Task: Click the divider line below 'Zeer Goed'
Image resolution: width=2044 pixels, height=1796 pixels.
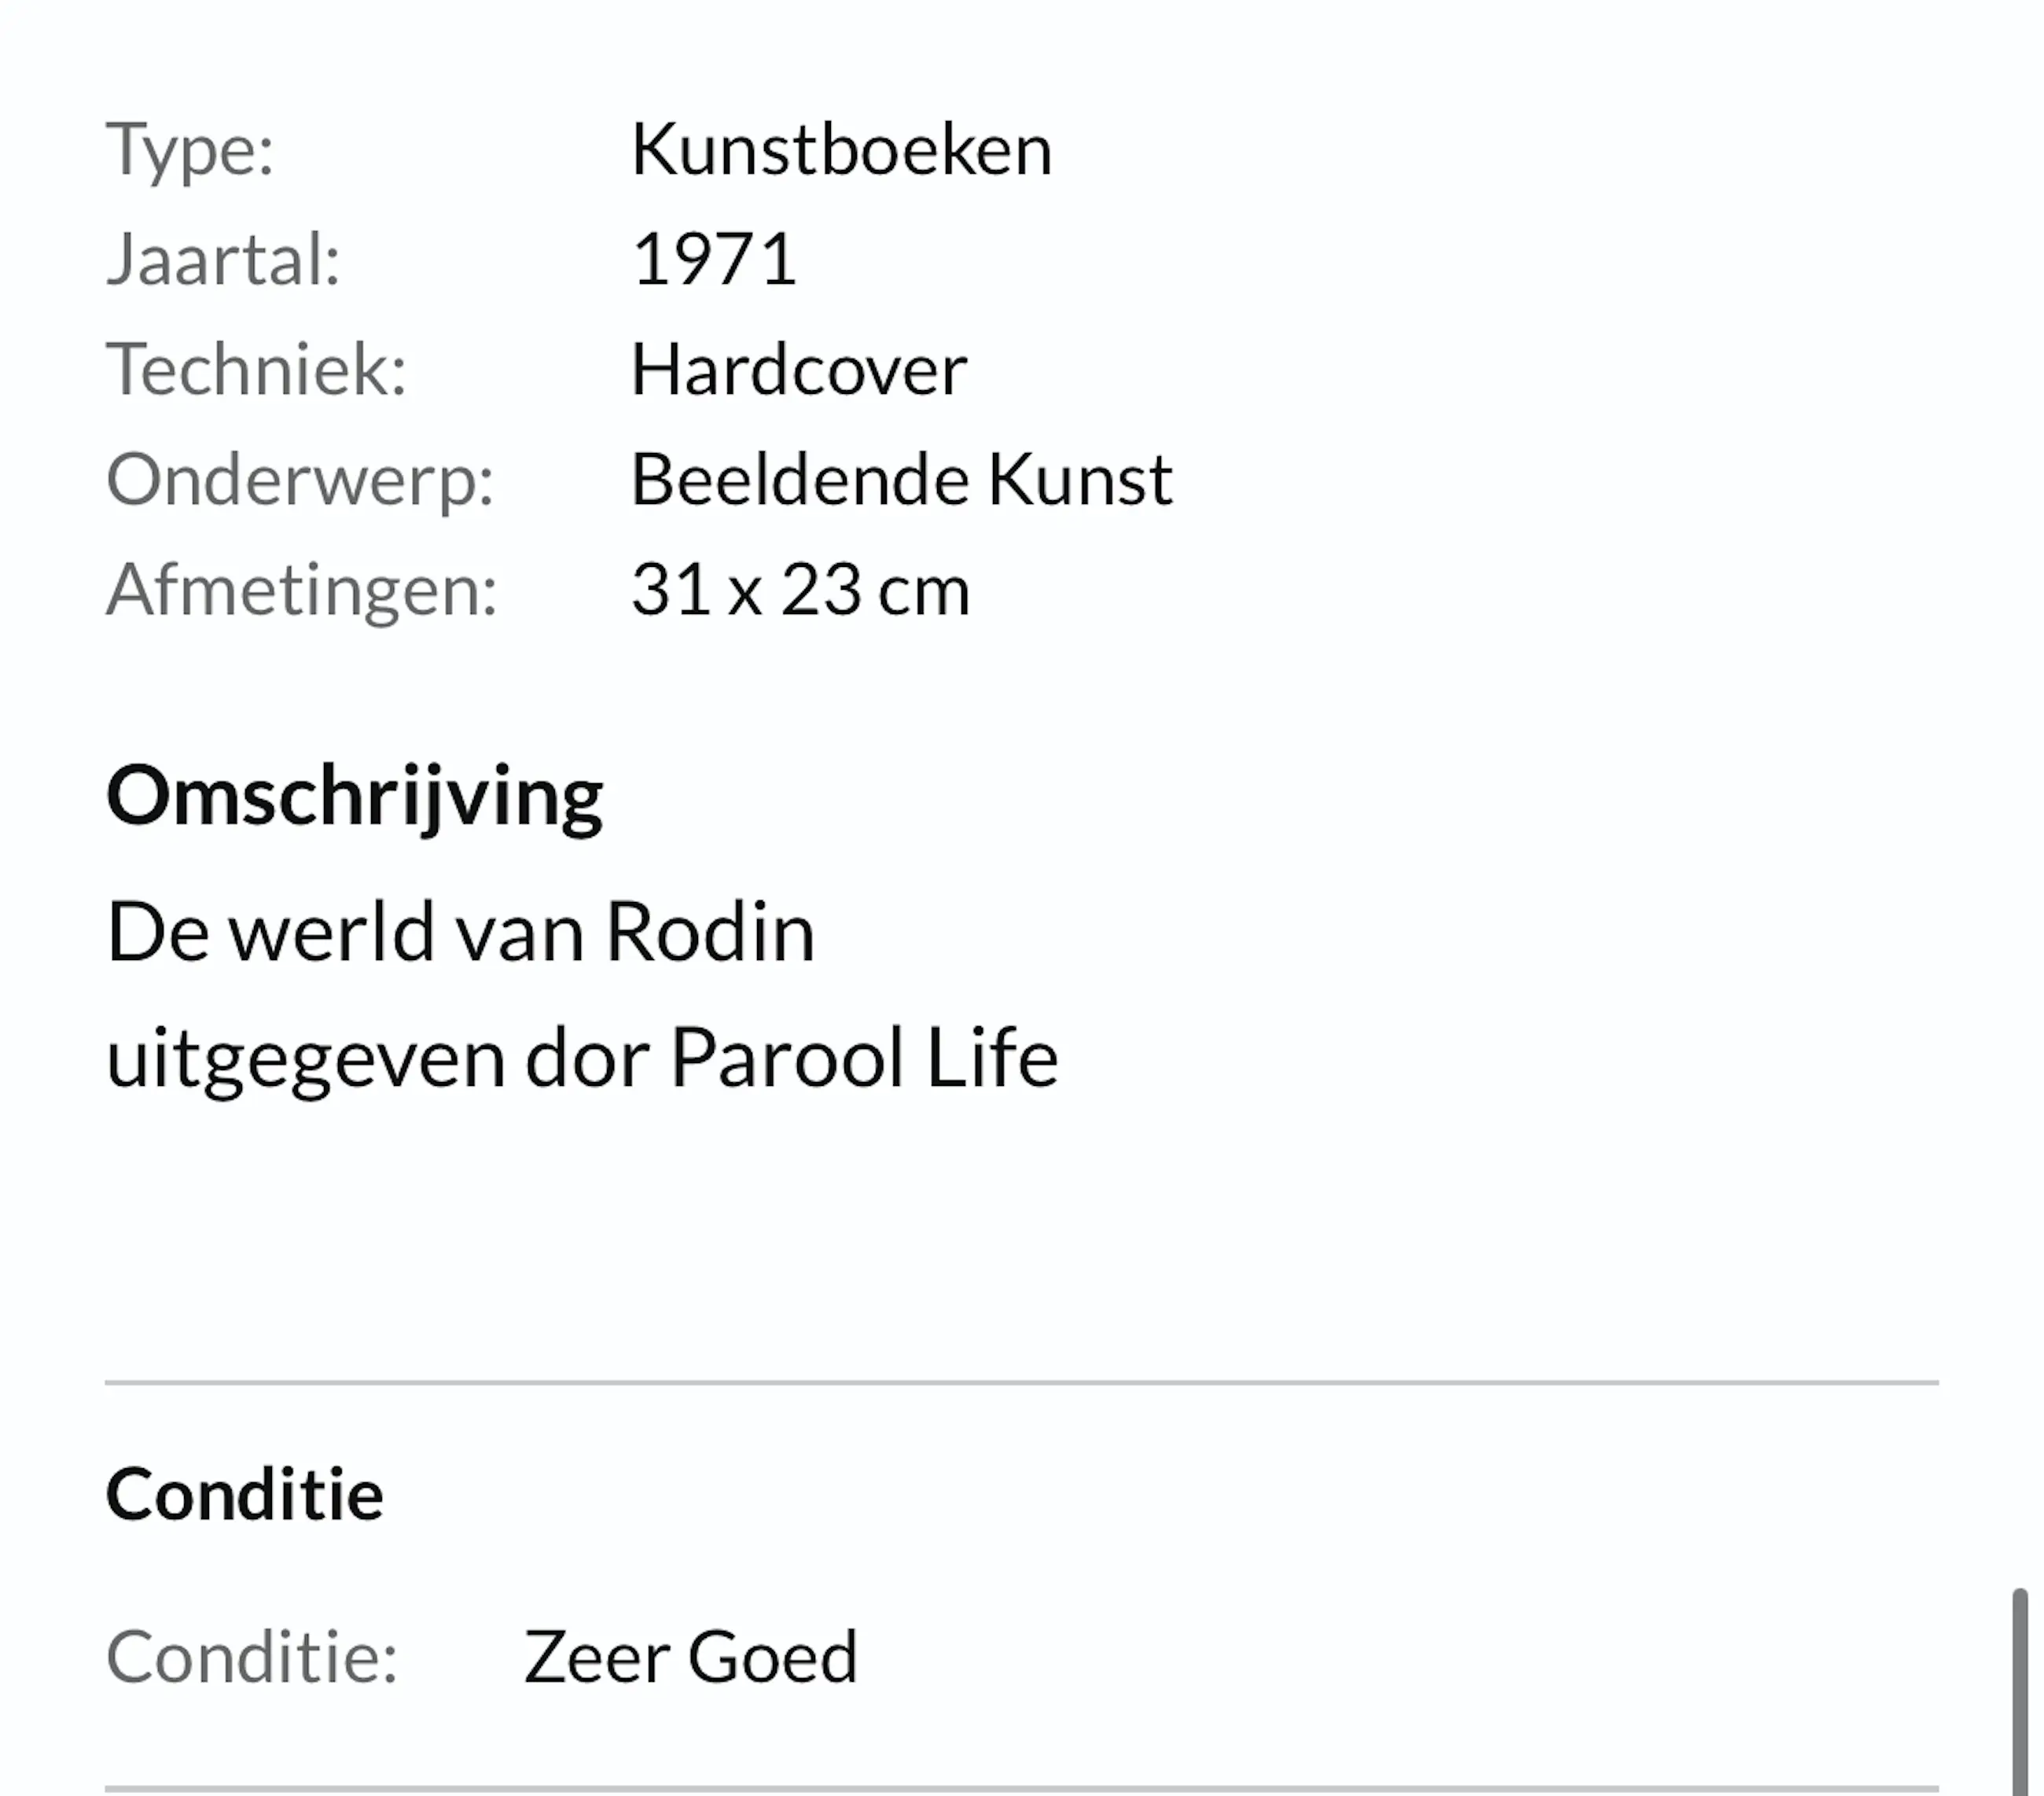Action: [1021, 1788]
